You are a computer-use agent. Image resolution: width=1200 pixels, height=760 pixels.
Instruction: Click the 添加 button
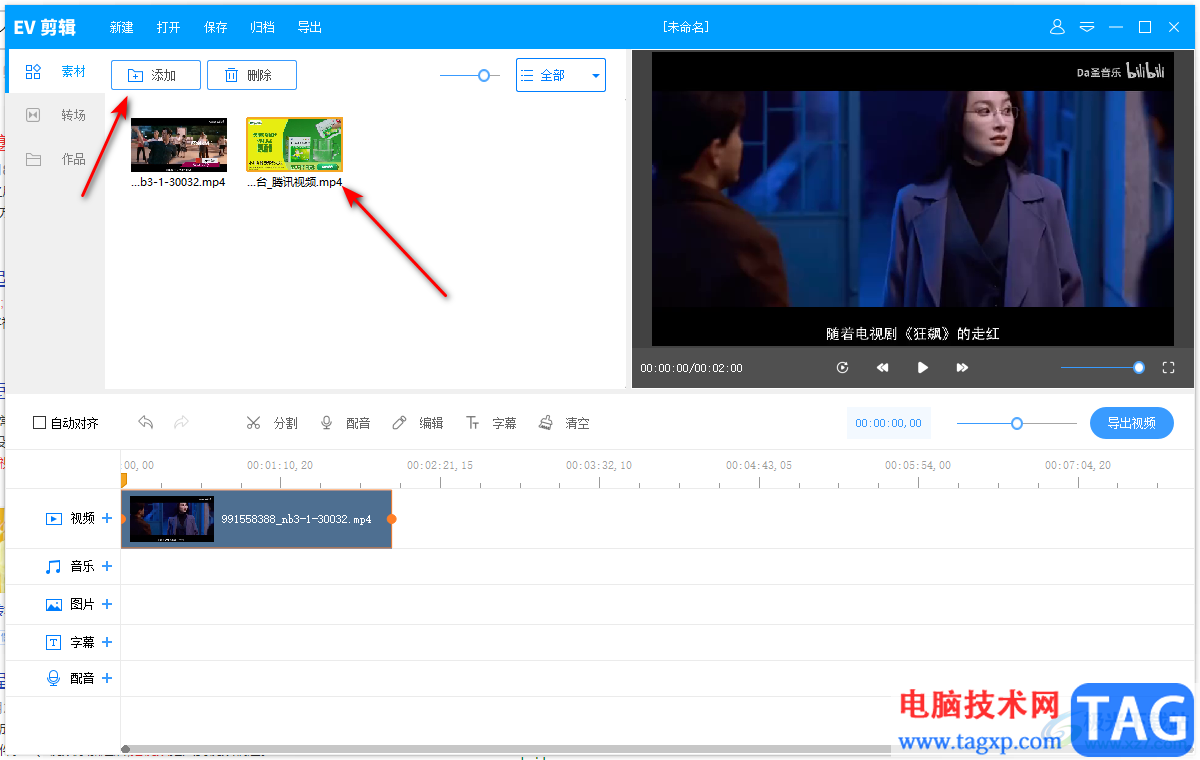pos(156,75)
